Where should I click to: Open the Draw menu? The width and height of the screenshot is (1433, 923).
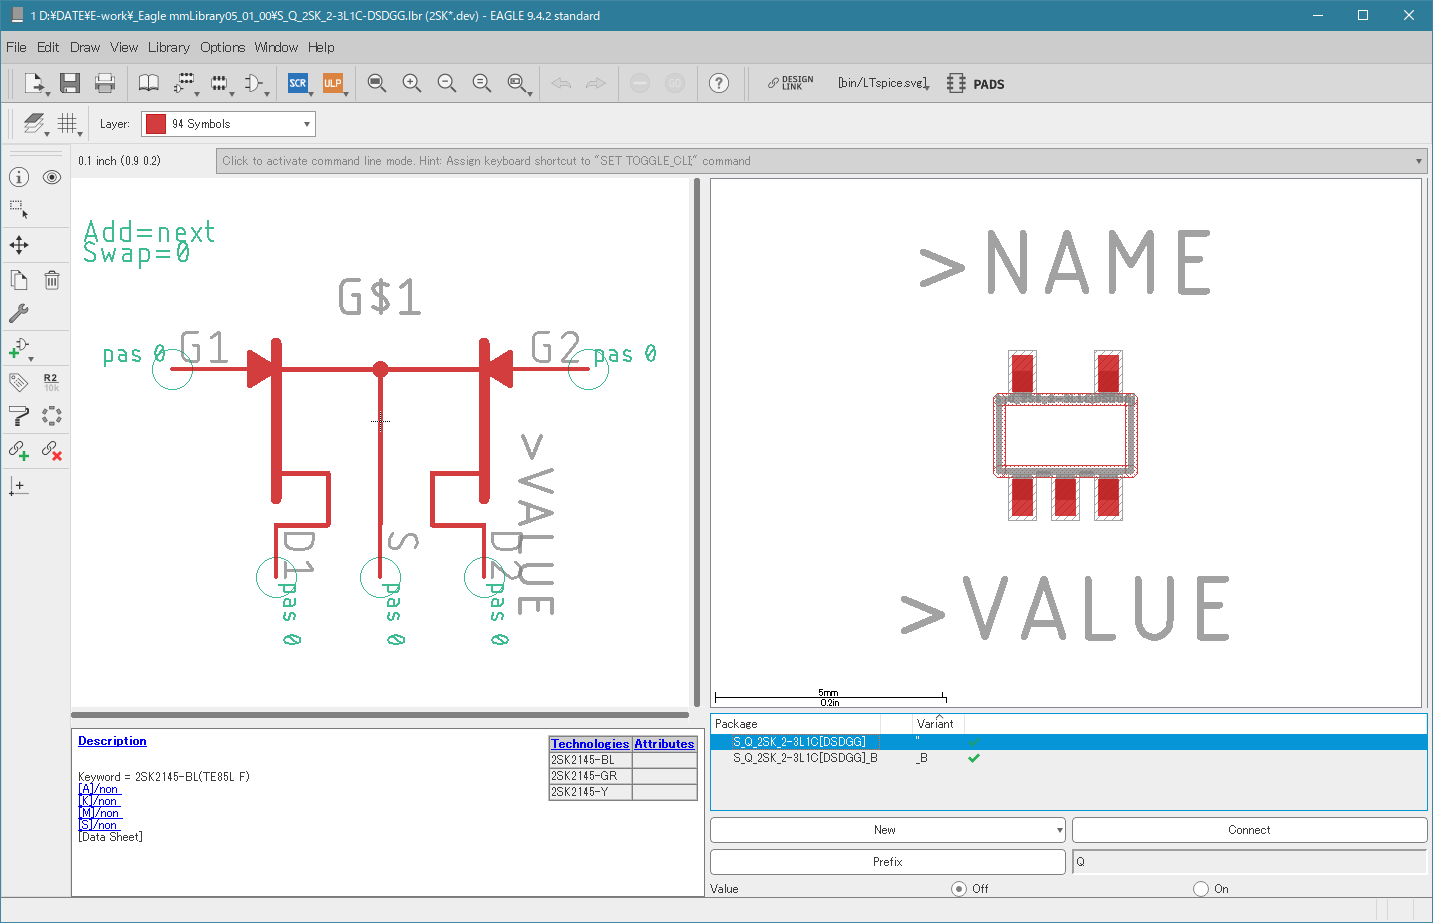[x=85, y=47]
